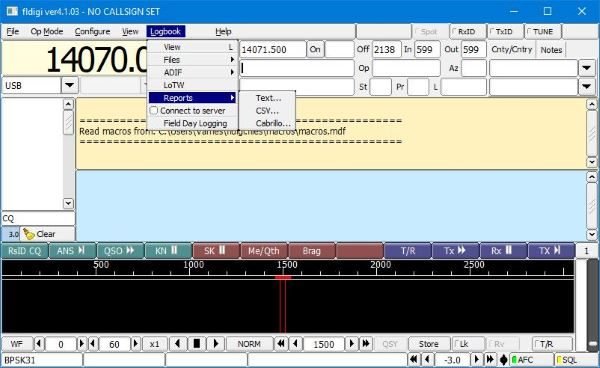Click the RsID CQ macro button
The image size is (600, 368).
click(x=25, y=251)
